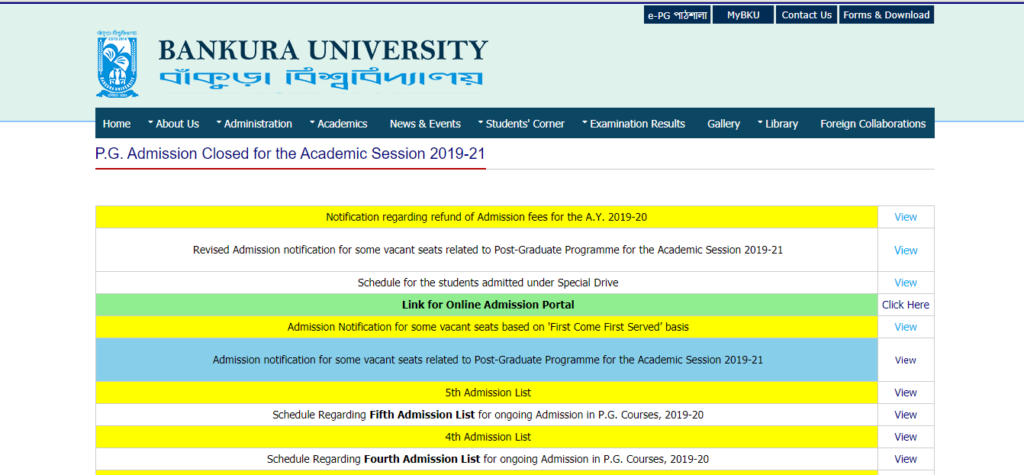View 'First Come First Served' admission notification
The image size is (1024, 475).
tap(905, 327)
